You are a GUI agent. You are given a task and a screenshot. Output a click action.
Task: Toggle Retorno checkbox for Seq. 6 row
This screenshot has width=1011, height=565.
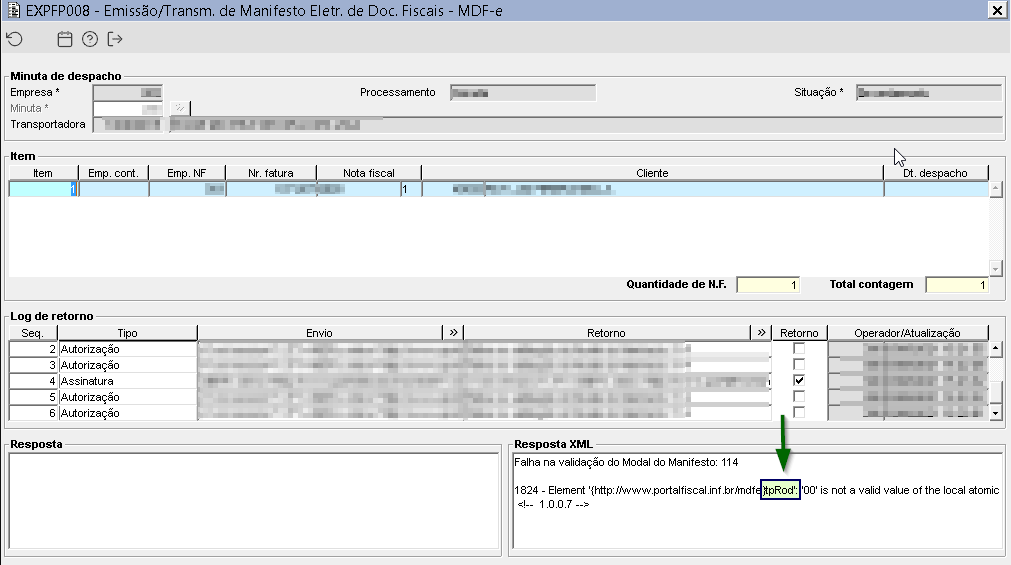click(x=799, y=412)
